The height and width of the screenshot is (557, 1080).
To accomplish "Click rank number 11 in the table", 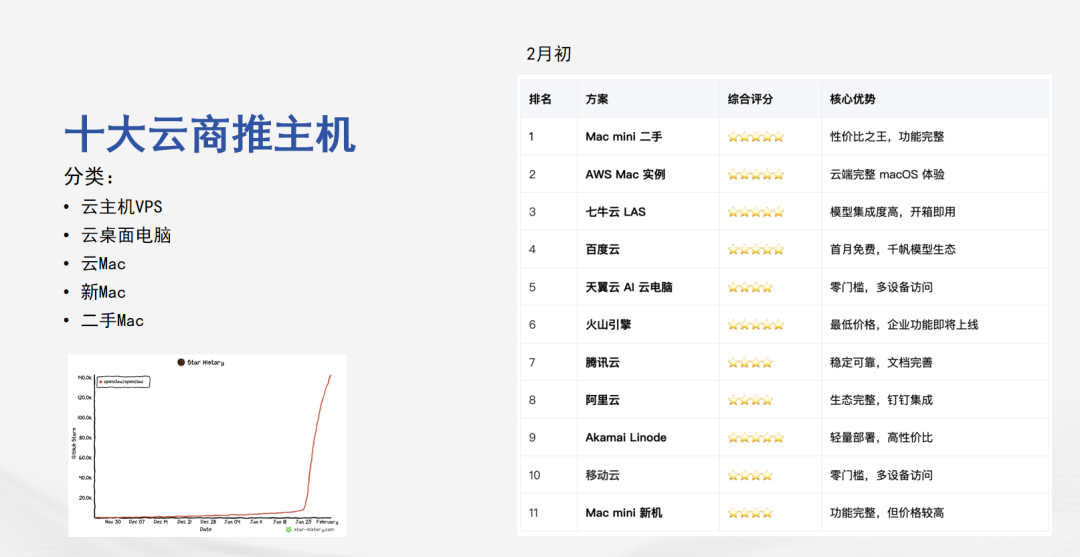I will pyautogui.click(x=534, y=513).
